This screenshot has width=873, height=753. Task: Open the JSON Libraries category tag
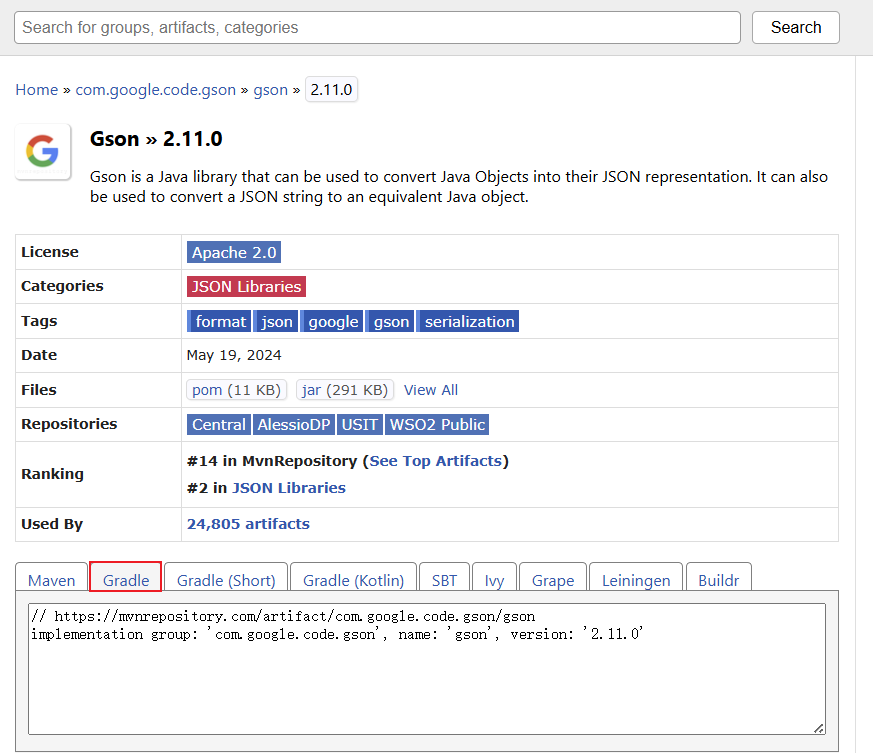point(246,286)
